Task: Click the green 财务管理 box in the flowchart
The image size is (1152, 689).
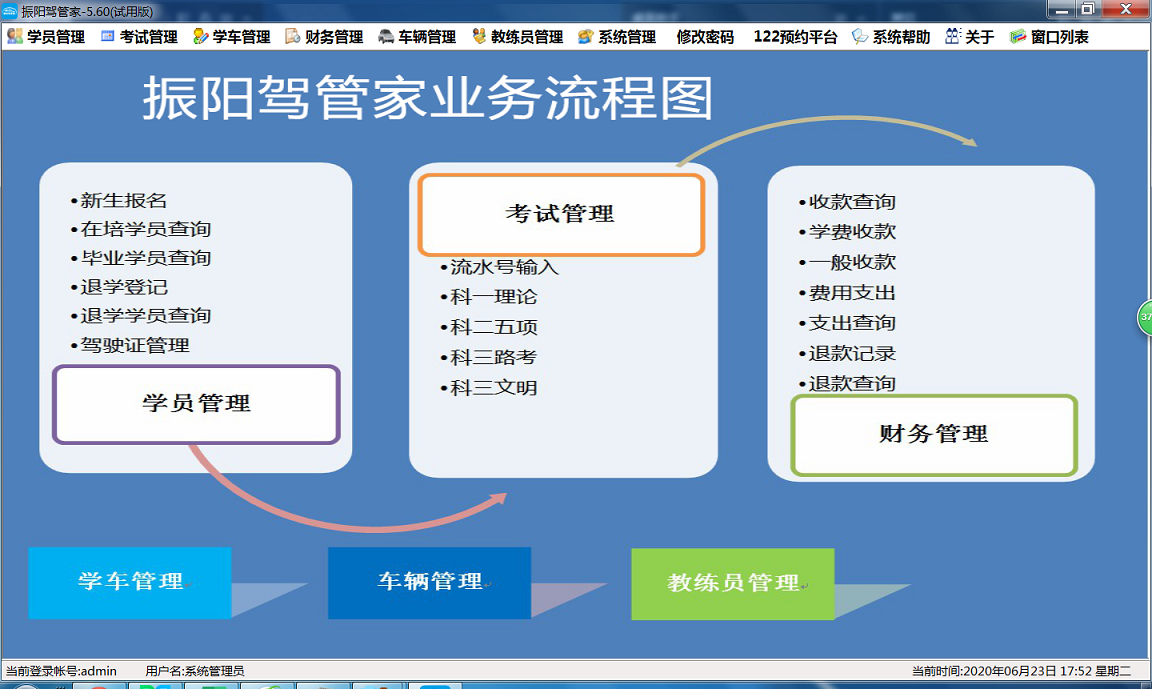Action: coord(934,435)
